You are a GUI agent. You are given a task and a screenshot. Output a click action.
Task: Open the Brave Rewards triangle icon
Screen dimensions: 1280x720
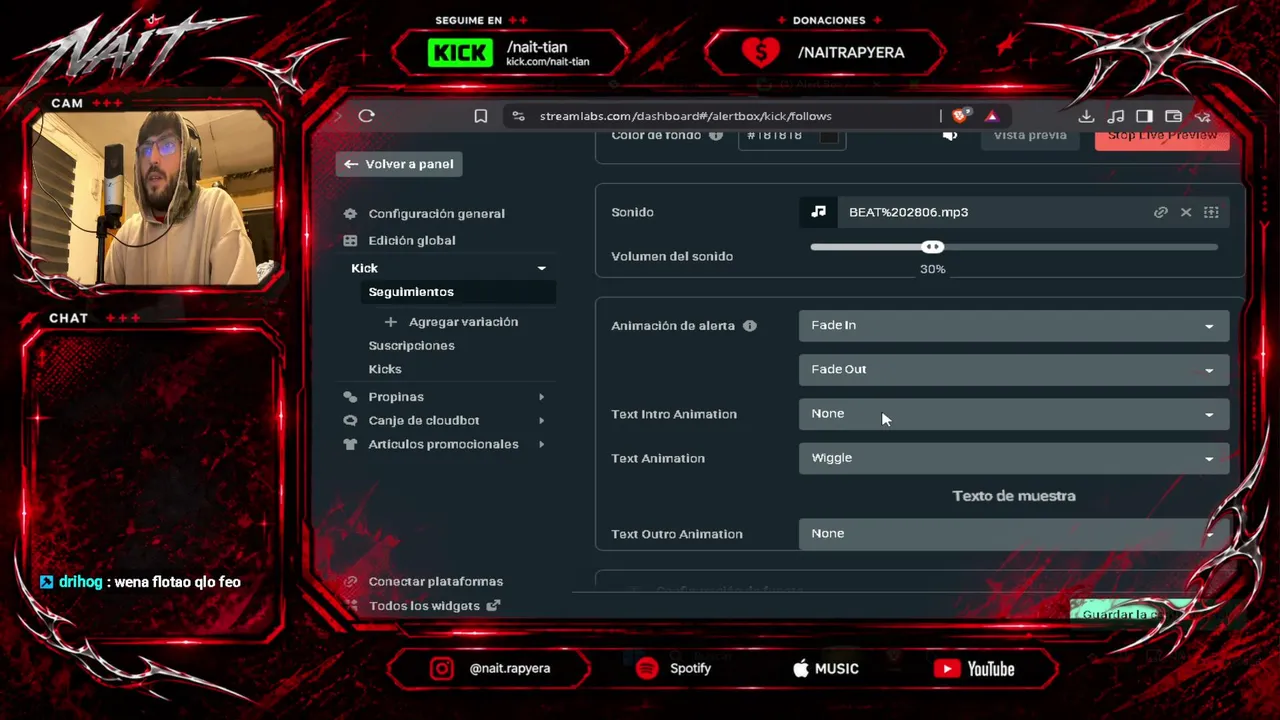[x=992, y=116]
